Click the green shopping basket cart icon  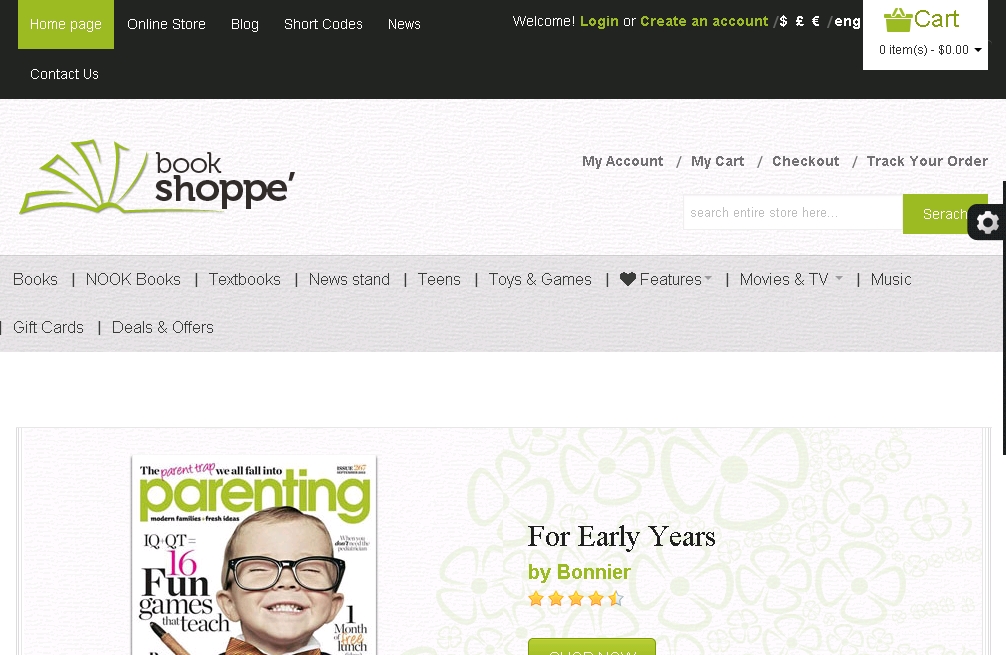(898, 20)
